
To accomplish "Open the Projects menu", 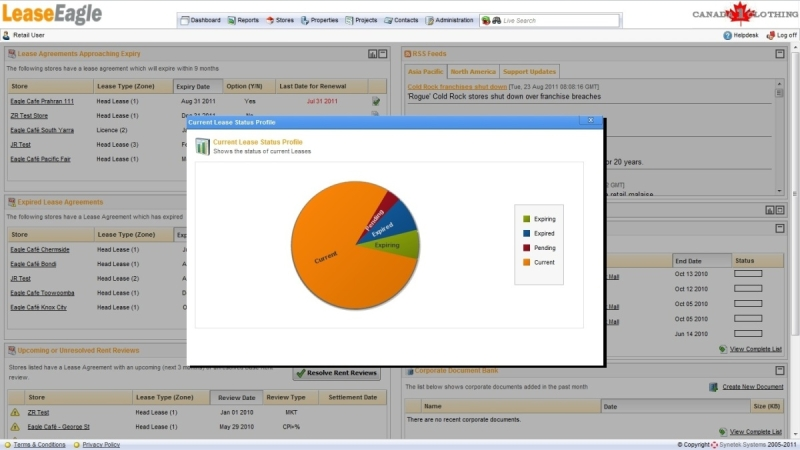I will [361, 20].
